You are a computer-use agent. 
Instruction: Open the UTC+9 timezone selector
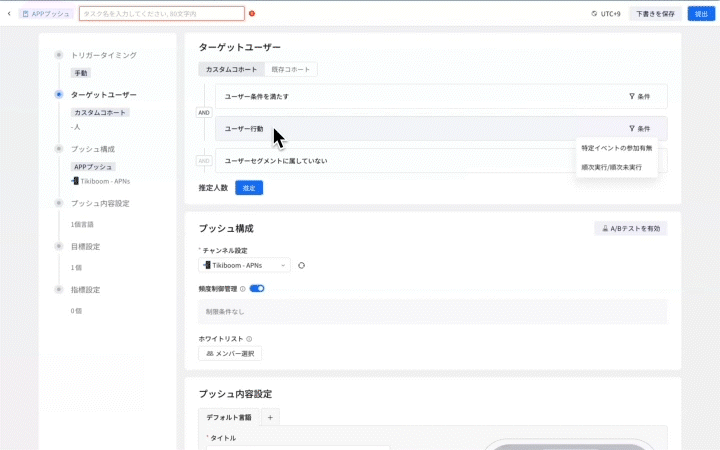coord(606,14)
